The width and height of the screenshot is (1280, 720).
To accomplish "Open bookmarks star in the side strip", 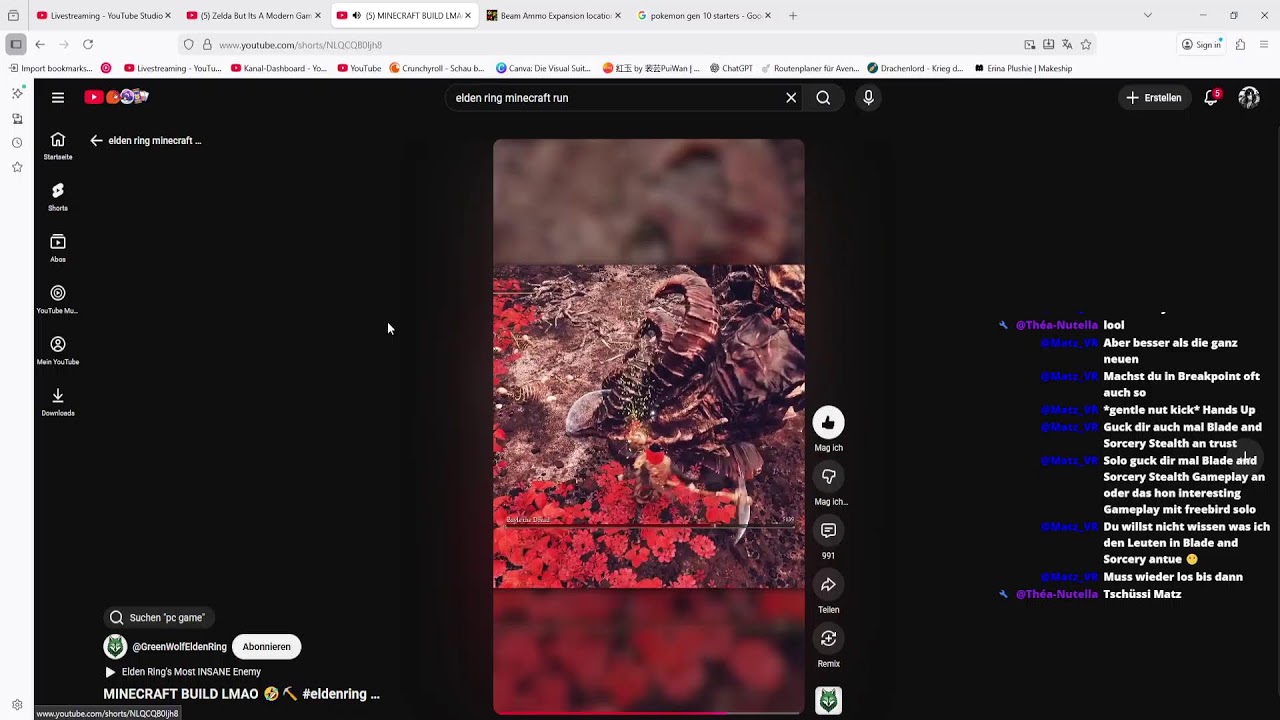I will tap(17, 167).
